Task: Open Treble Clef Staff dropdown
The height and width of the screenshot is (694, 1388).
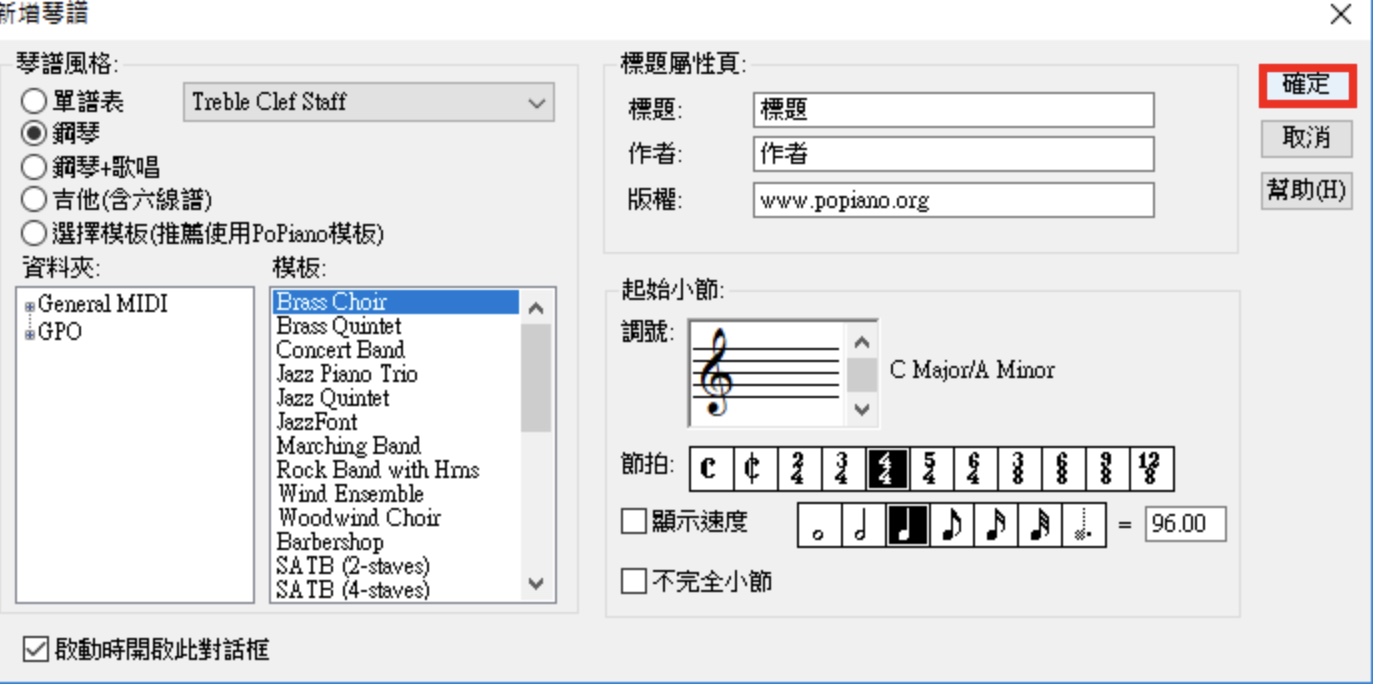Action: (369, 102)
